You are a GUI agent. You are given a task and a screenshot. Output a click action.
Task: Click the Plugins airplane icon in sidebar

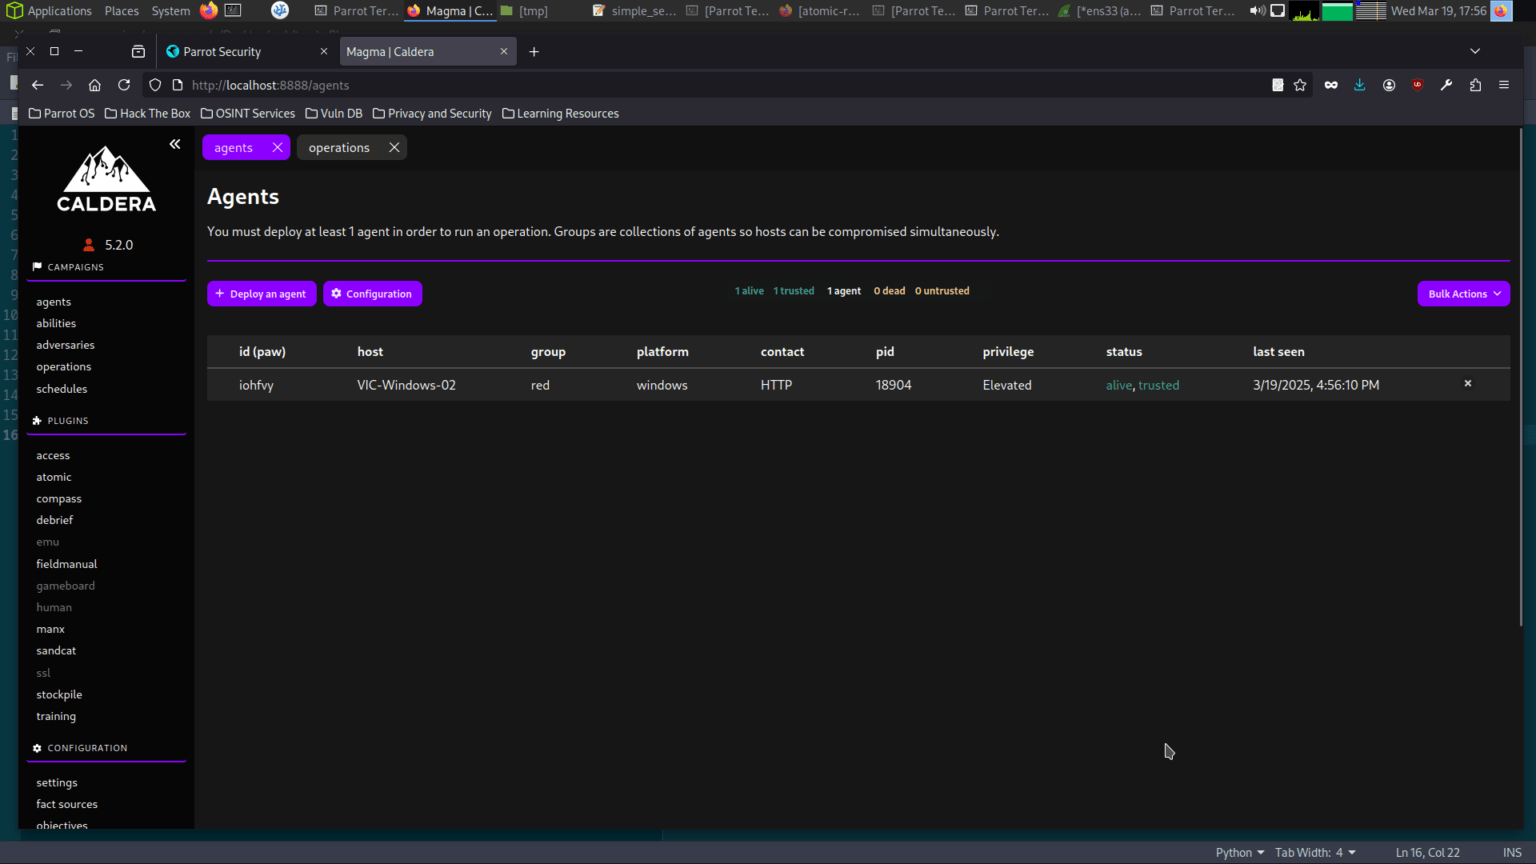click(37, 420)
